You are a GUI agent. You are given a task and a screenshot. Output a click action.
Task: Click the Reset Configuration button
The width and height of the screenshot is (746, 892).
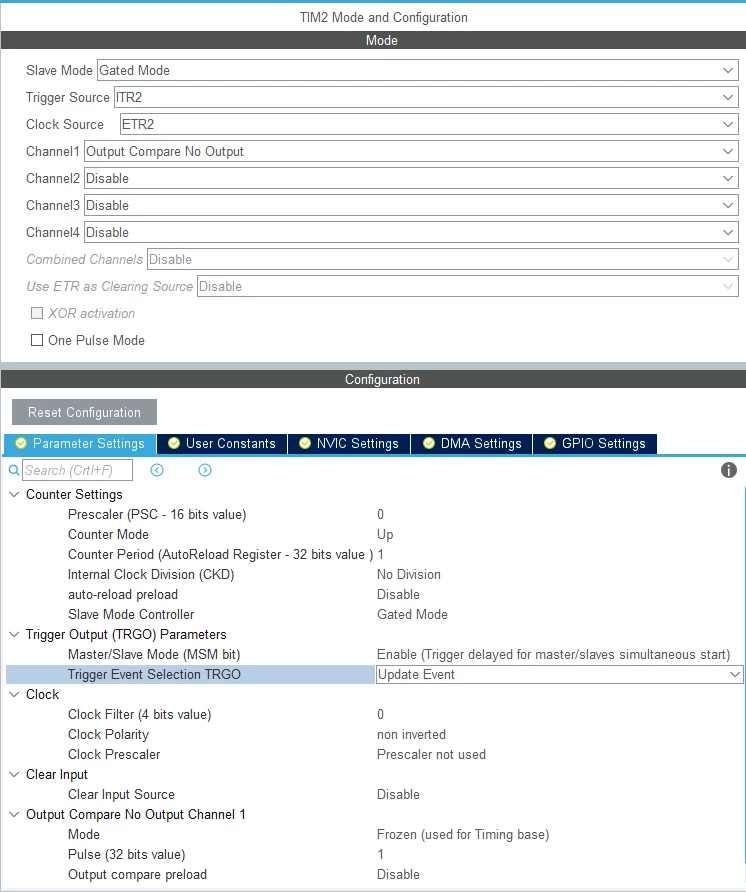point(84,412)
